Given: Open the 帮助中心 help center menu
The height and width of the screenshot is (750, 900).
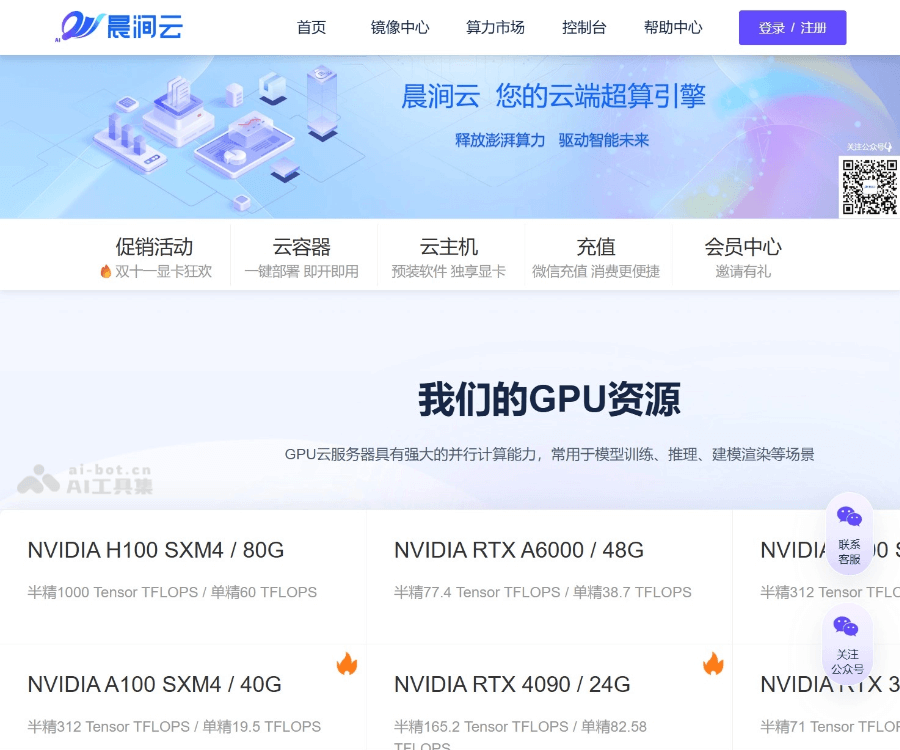Looking at the screenshot, I should point(673,28).
